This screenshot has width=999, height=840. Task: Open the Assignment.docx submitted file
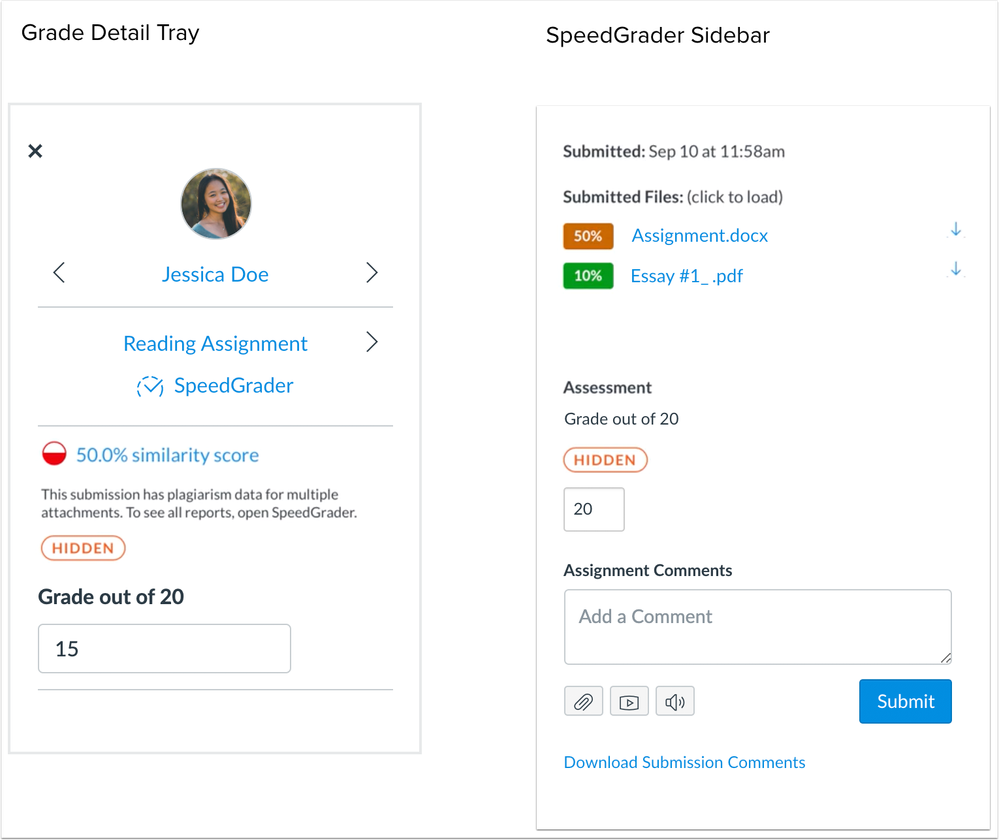point(699,235)
